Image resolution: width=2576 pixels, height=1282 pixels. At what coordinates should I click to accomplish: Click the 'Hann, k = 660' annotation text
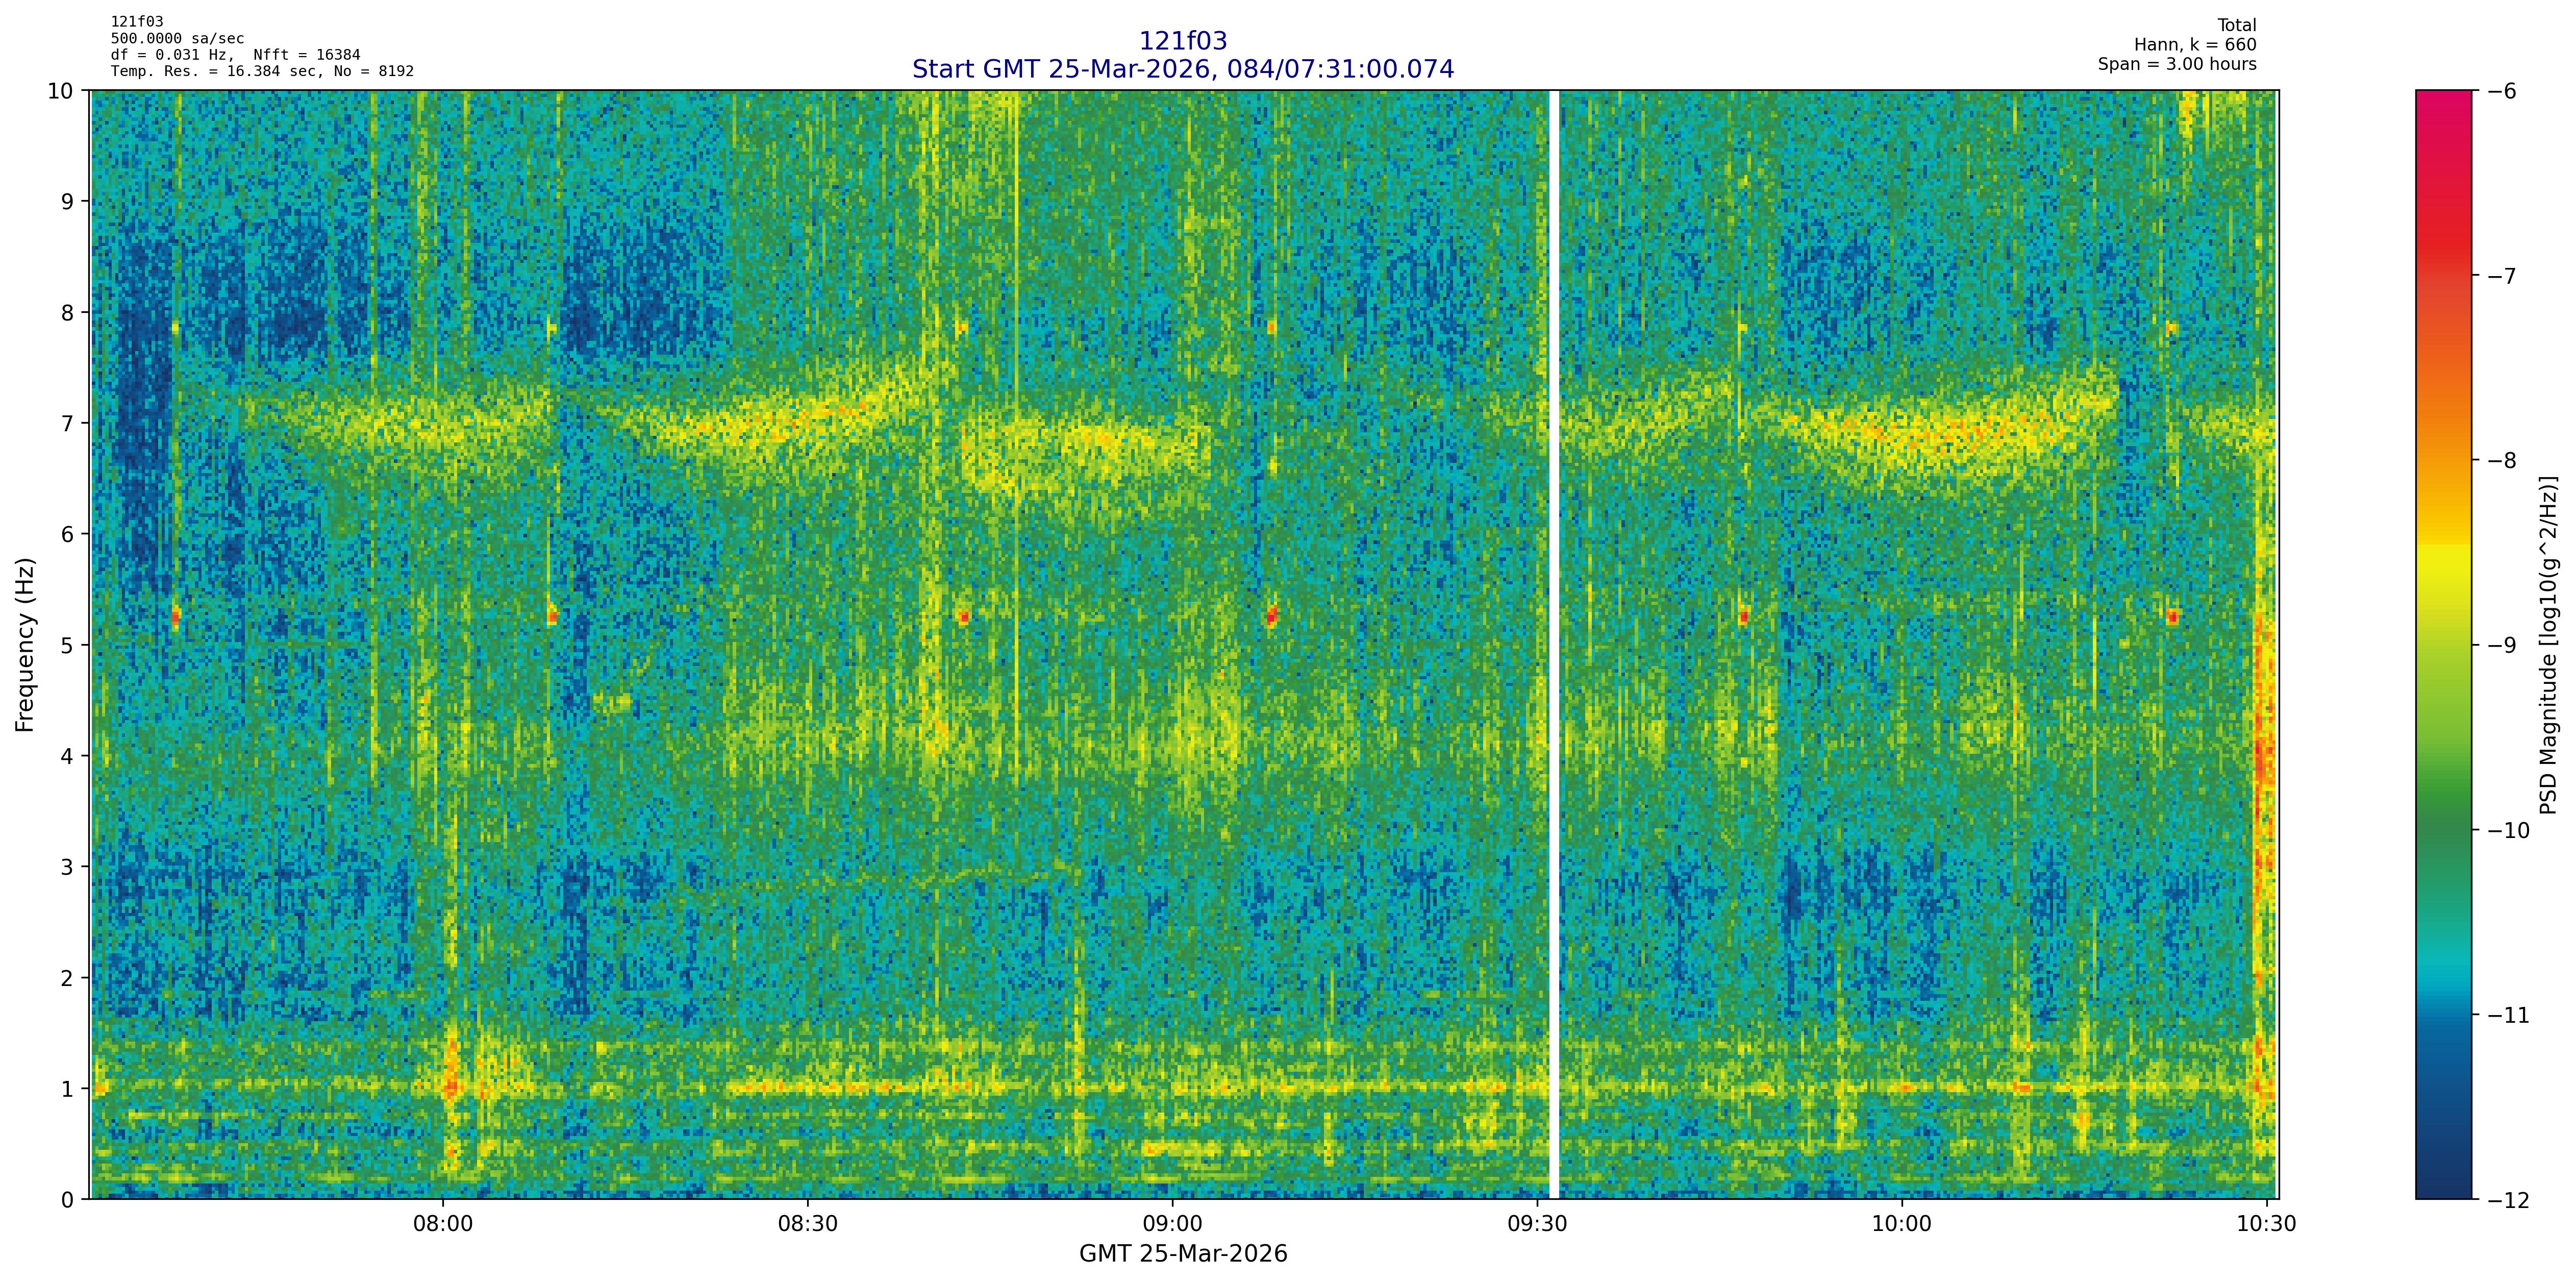coord(2195,45)
